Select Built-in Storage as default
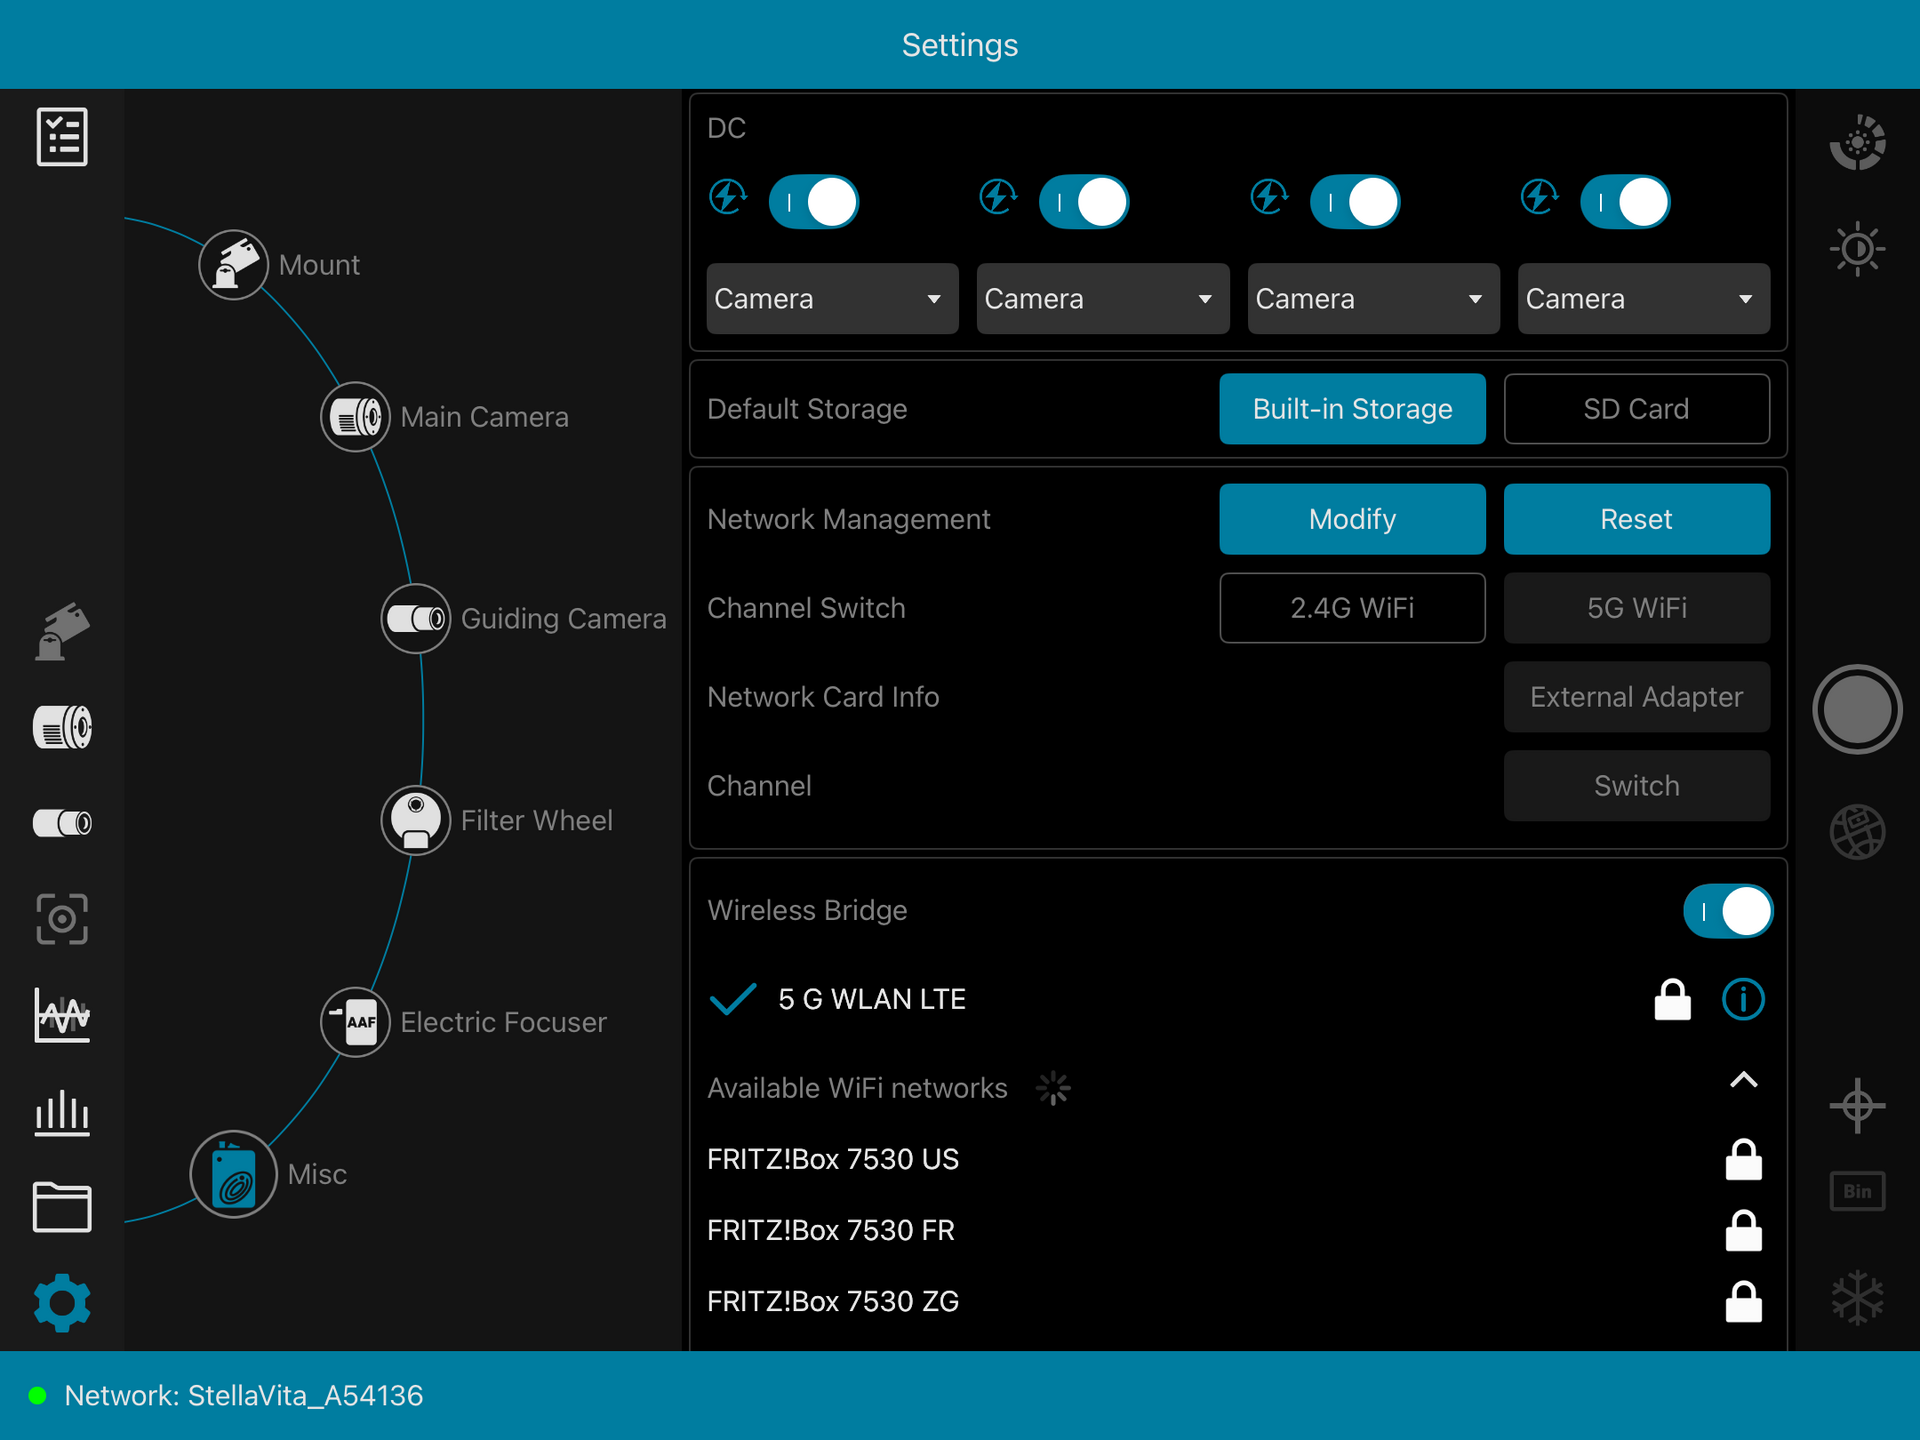 (1352, 409)
